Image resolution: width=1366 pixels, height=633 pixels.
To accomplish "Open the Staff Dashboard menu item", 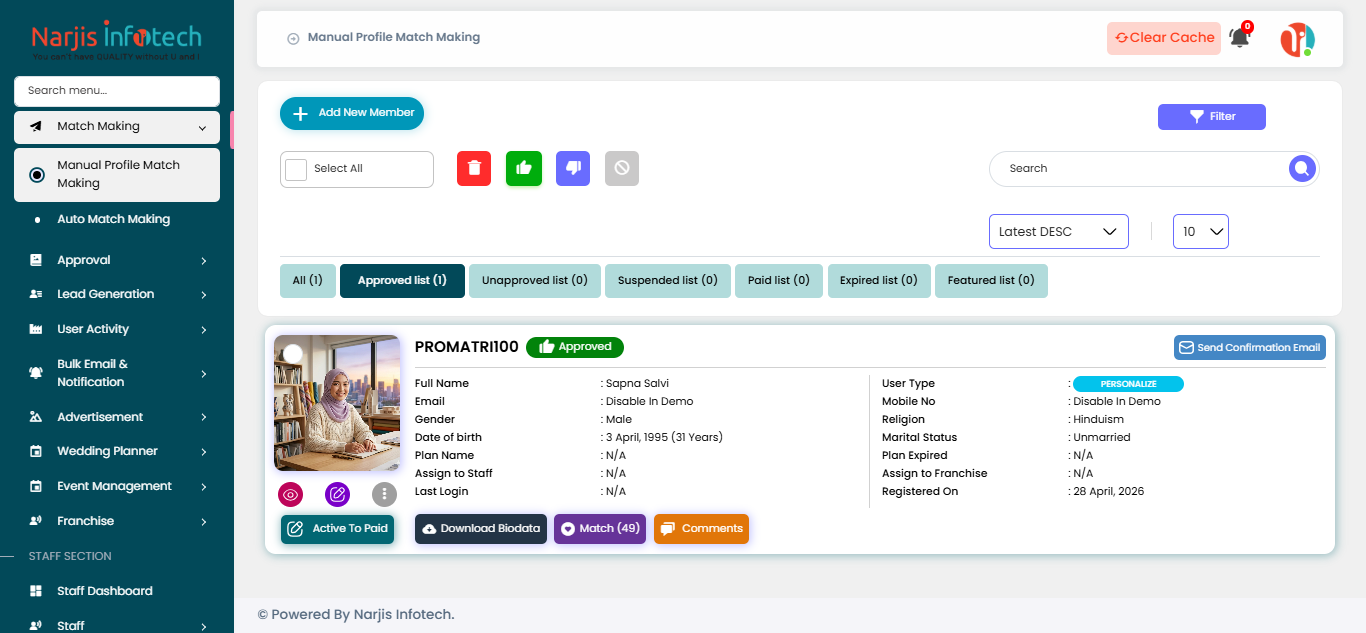I will 105,591.
